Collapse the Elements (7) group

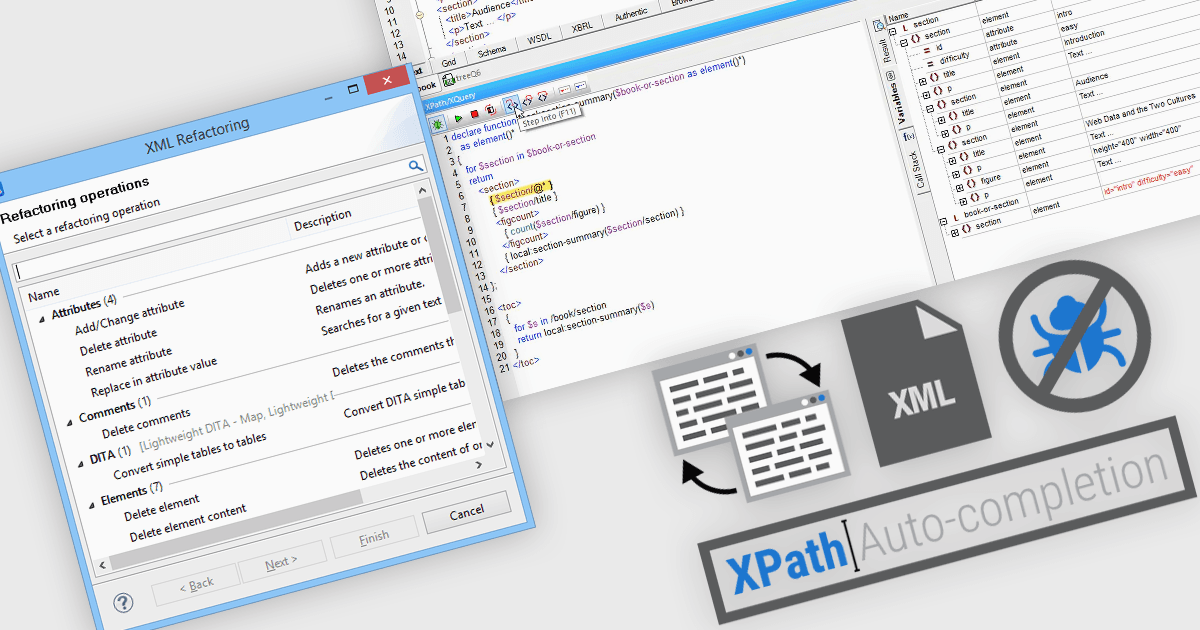click(91, 504)
